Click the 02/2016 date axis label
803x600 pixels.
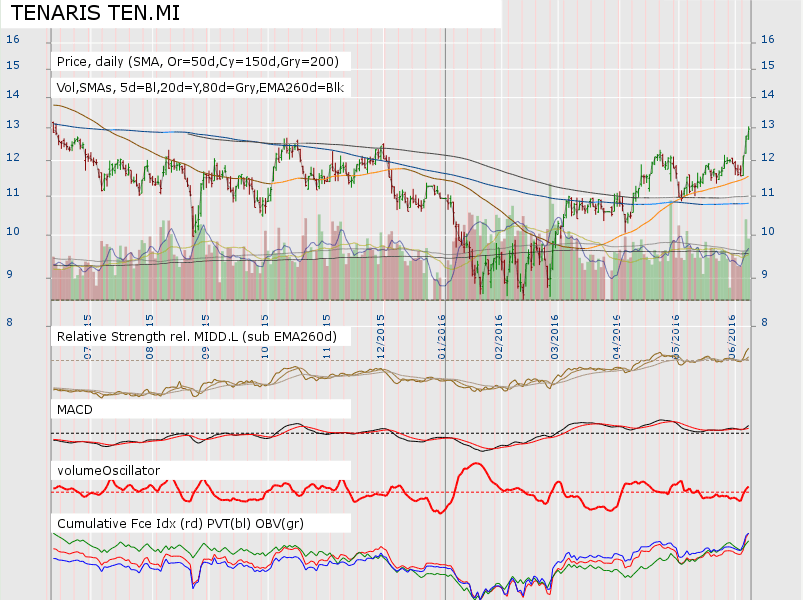[x=498, y=337]
